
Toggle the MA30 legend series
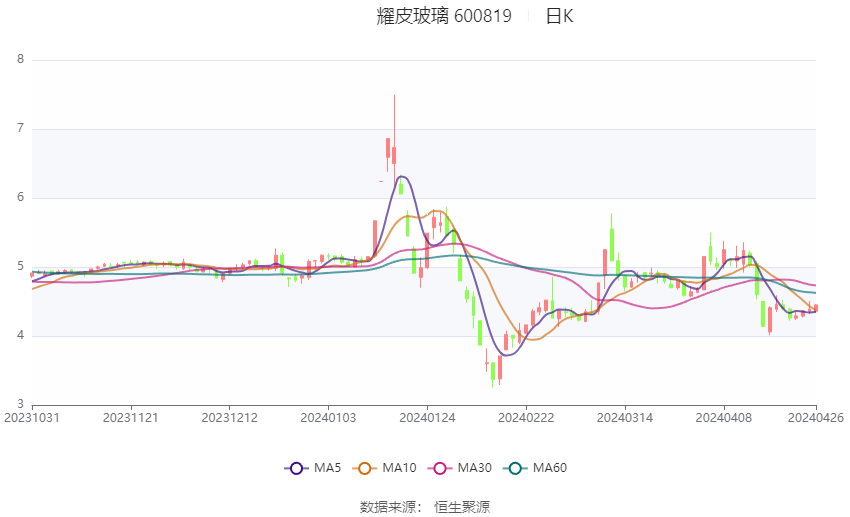[460, 468]
